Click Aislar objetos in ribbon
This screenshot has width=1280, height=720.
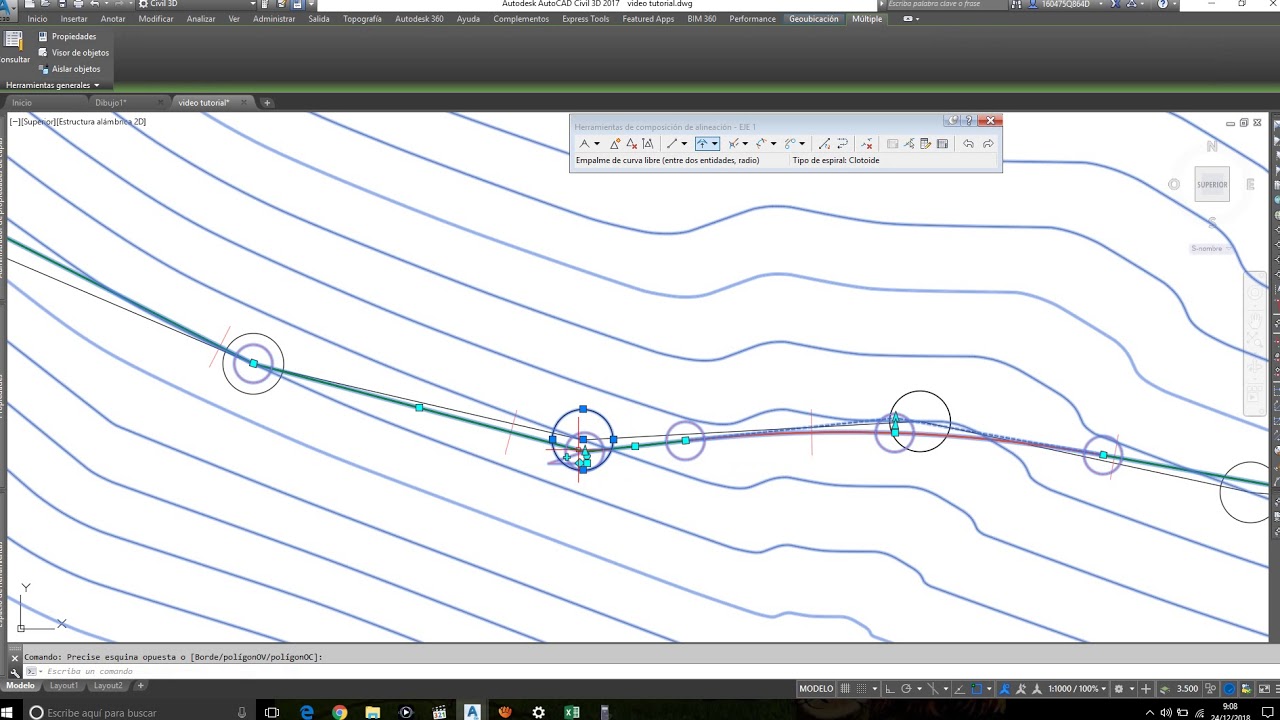(x=69, y=69)
